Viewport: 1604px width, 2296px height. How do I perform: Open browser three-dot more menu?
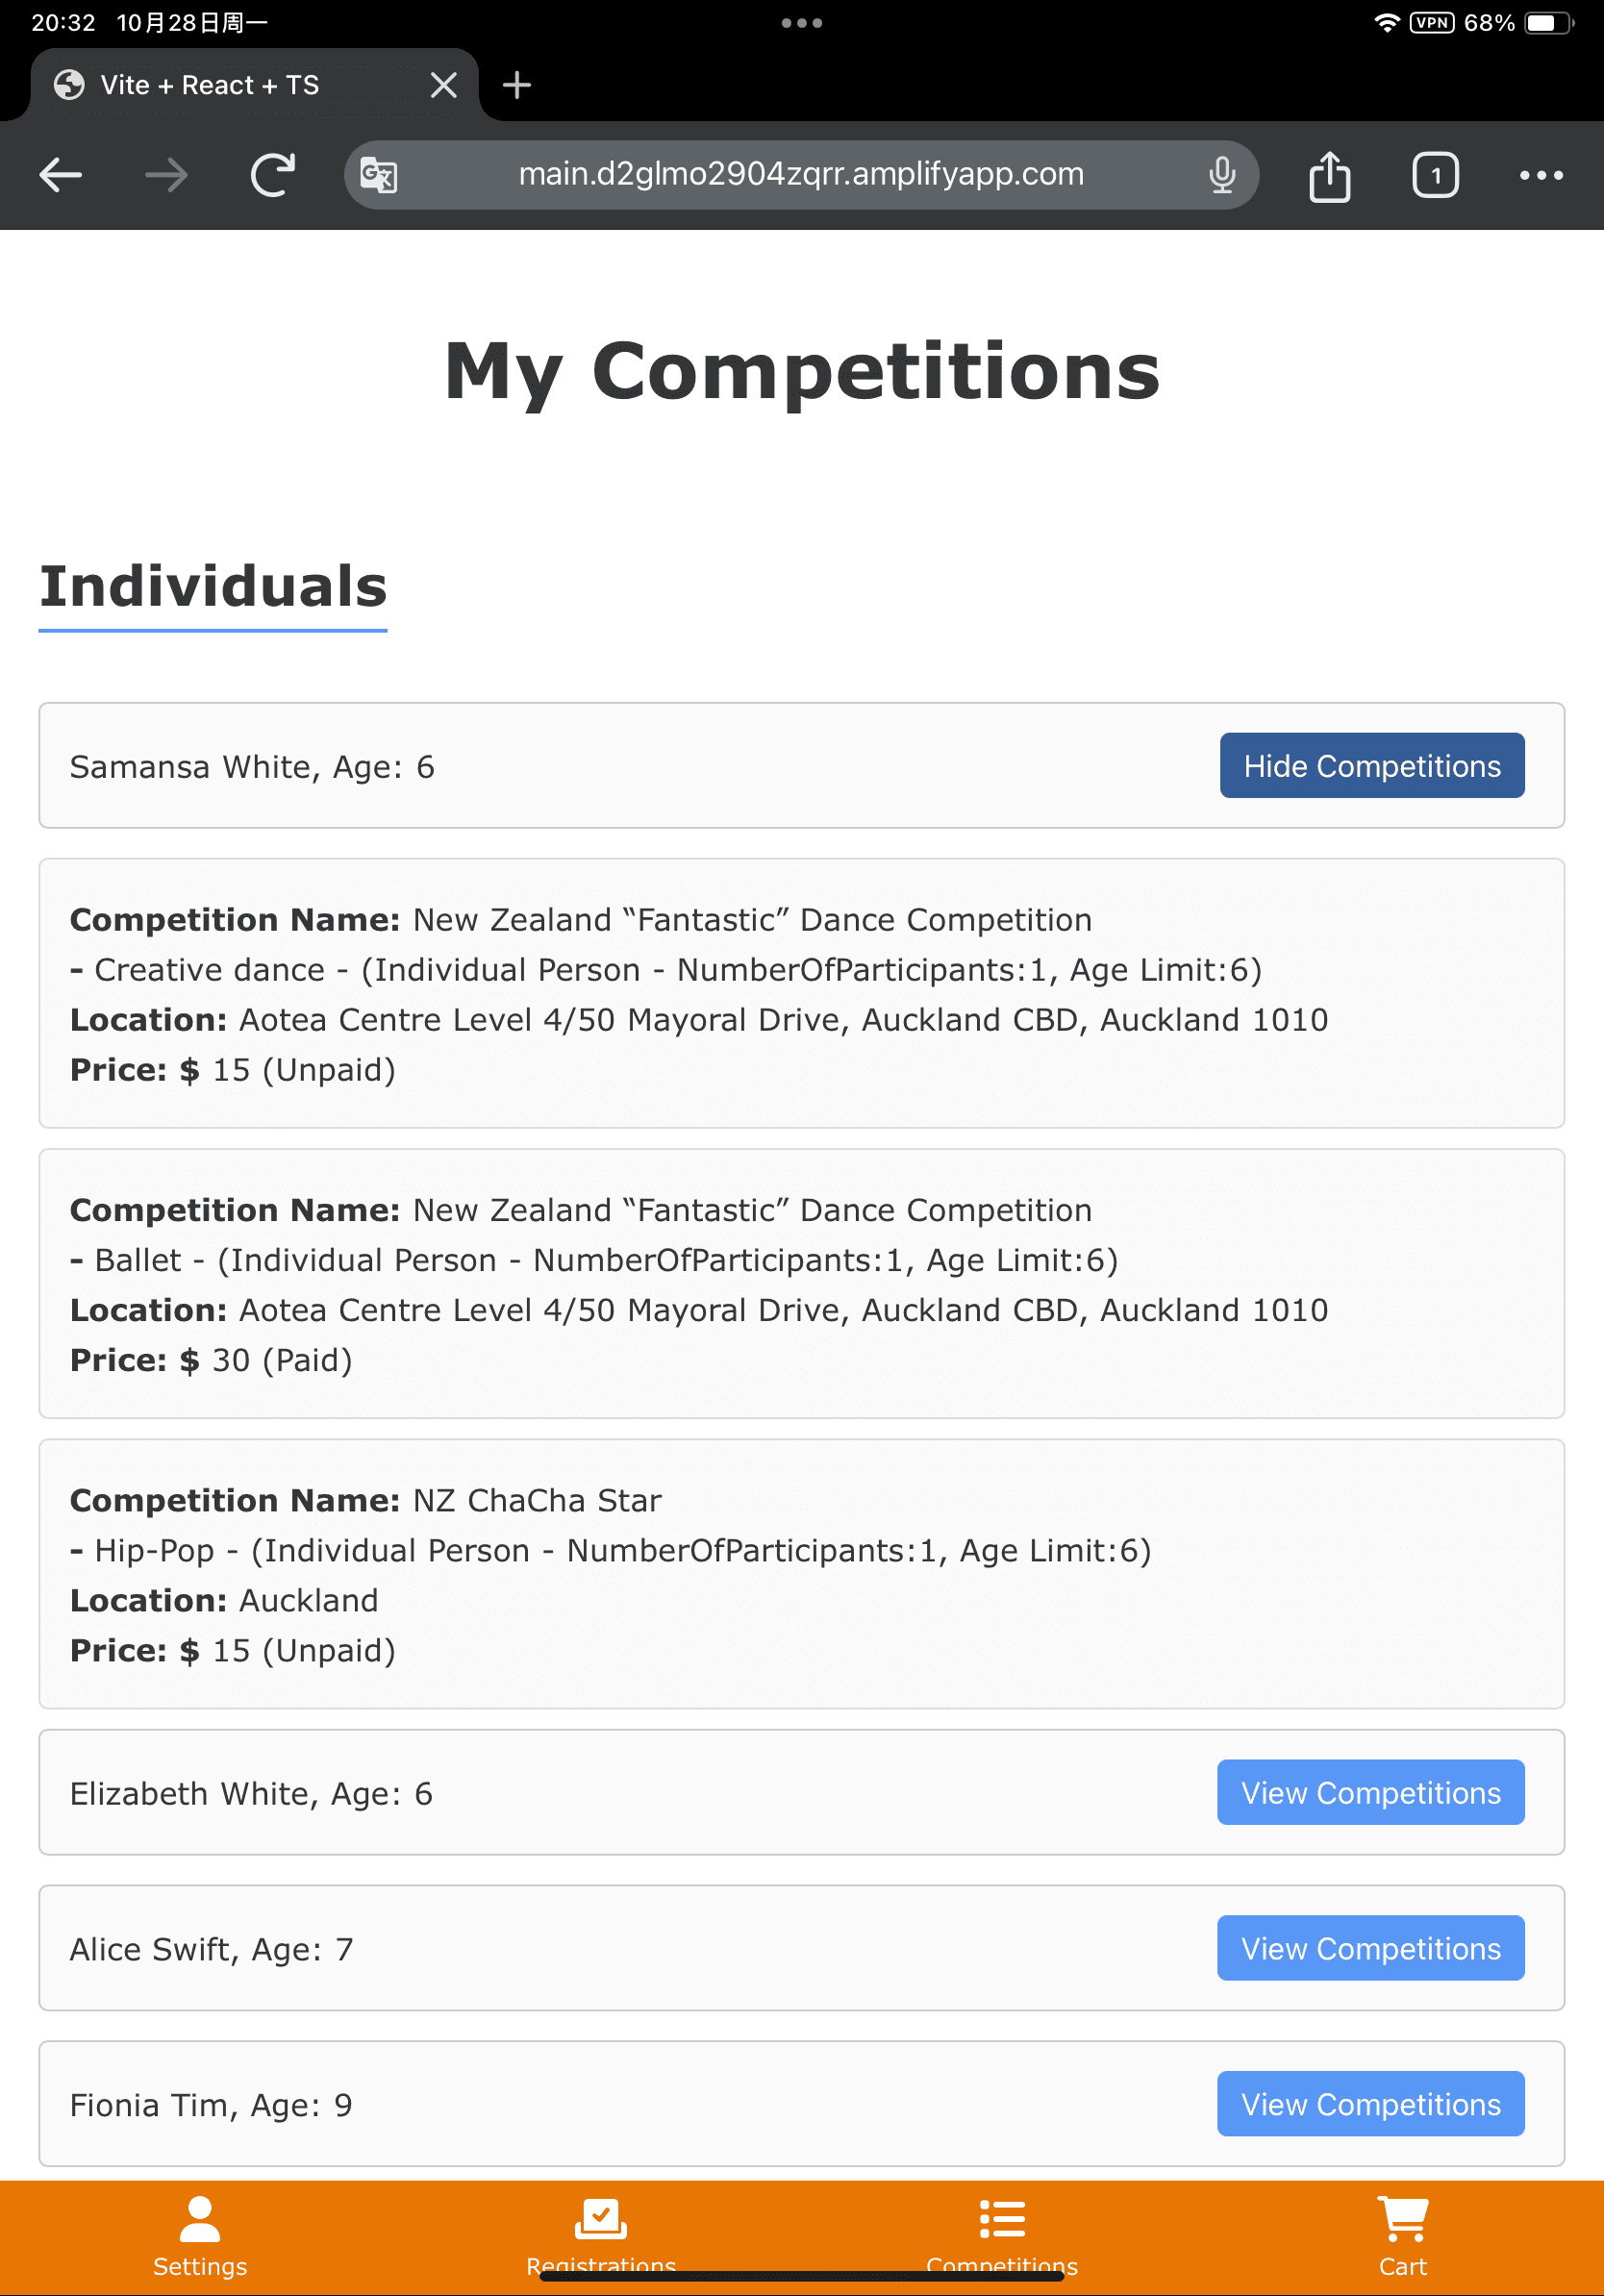pos(1540,175)
